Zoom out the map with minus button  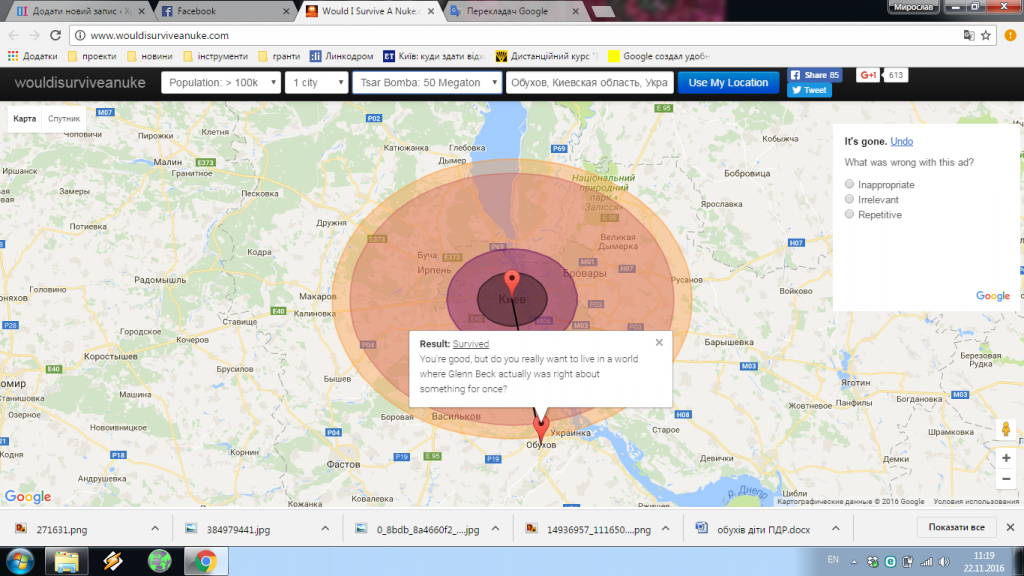pos(1006,479)
